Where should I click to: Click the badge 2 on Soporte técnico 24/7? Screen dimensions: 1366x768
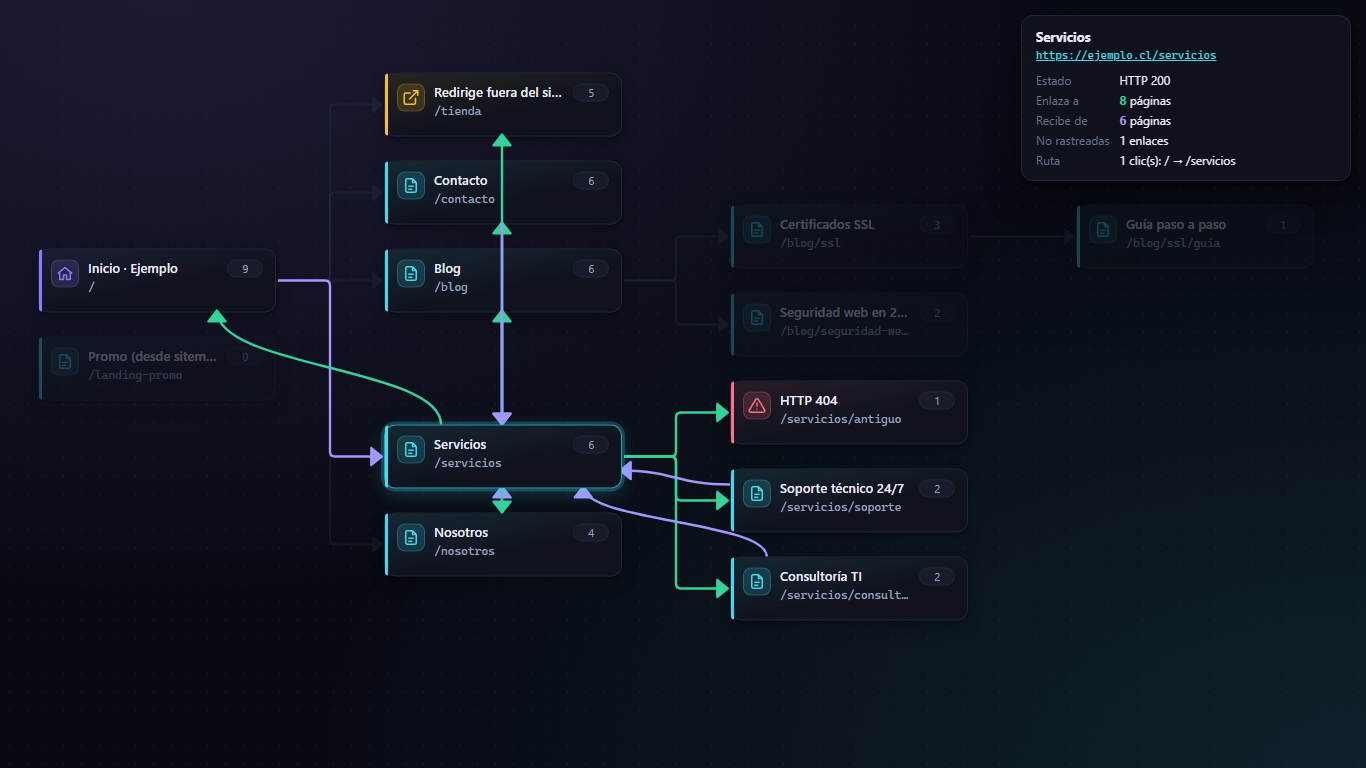point(937,489)
